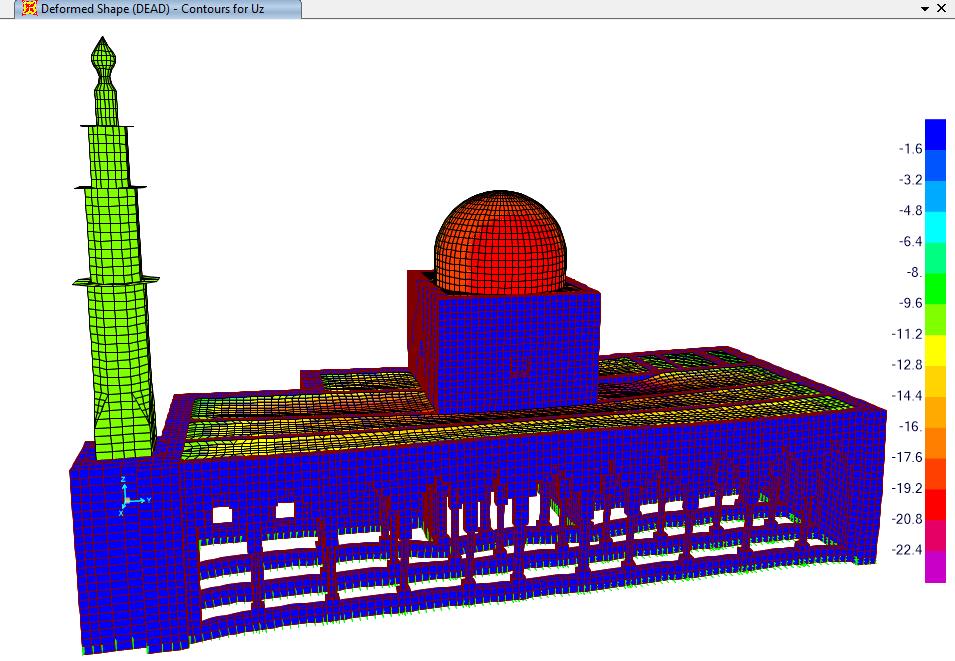Click the XYZ global axes triad
Viewport: 955px width, 661px height.
tap(128, 495)
